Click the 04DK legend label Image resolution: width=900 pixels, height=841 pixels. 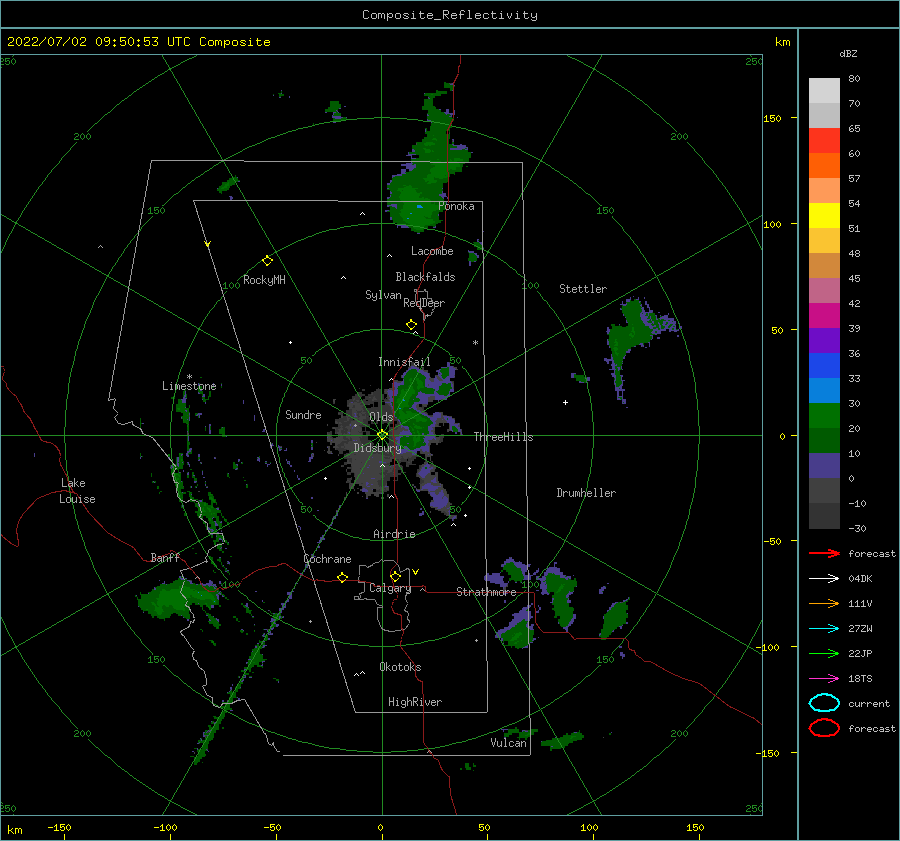pos(860,579)
